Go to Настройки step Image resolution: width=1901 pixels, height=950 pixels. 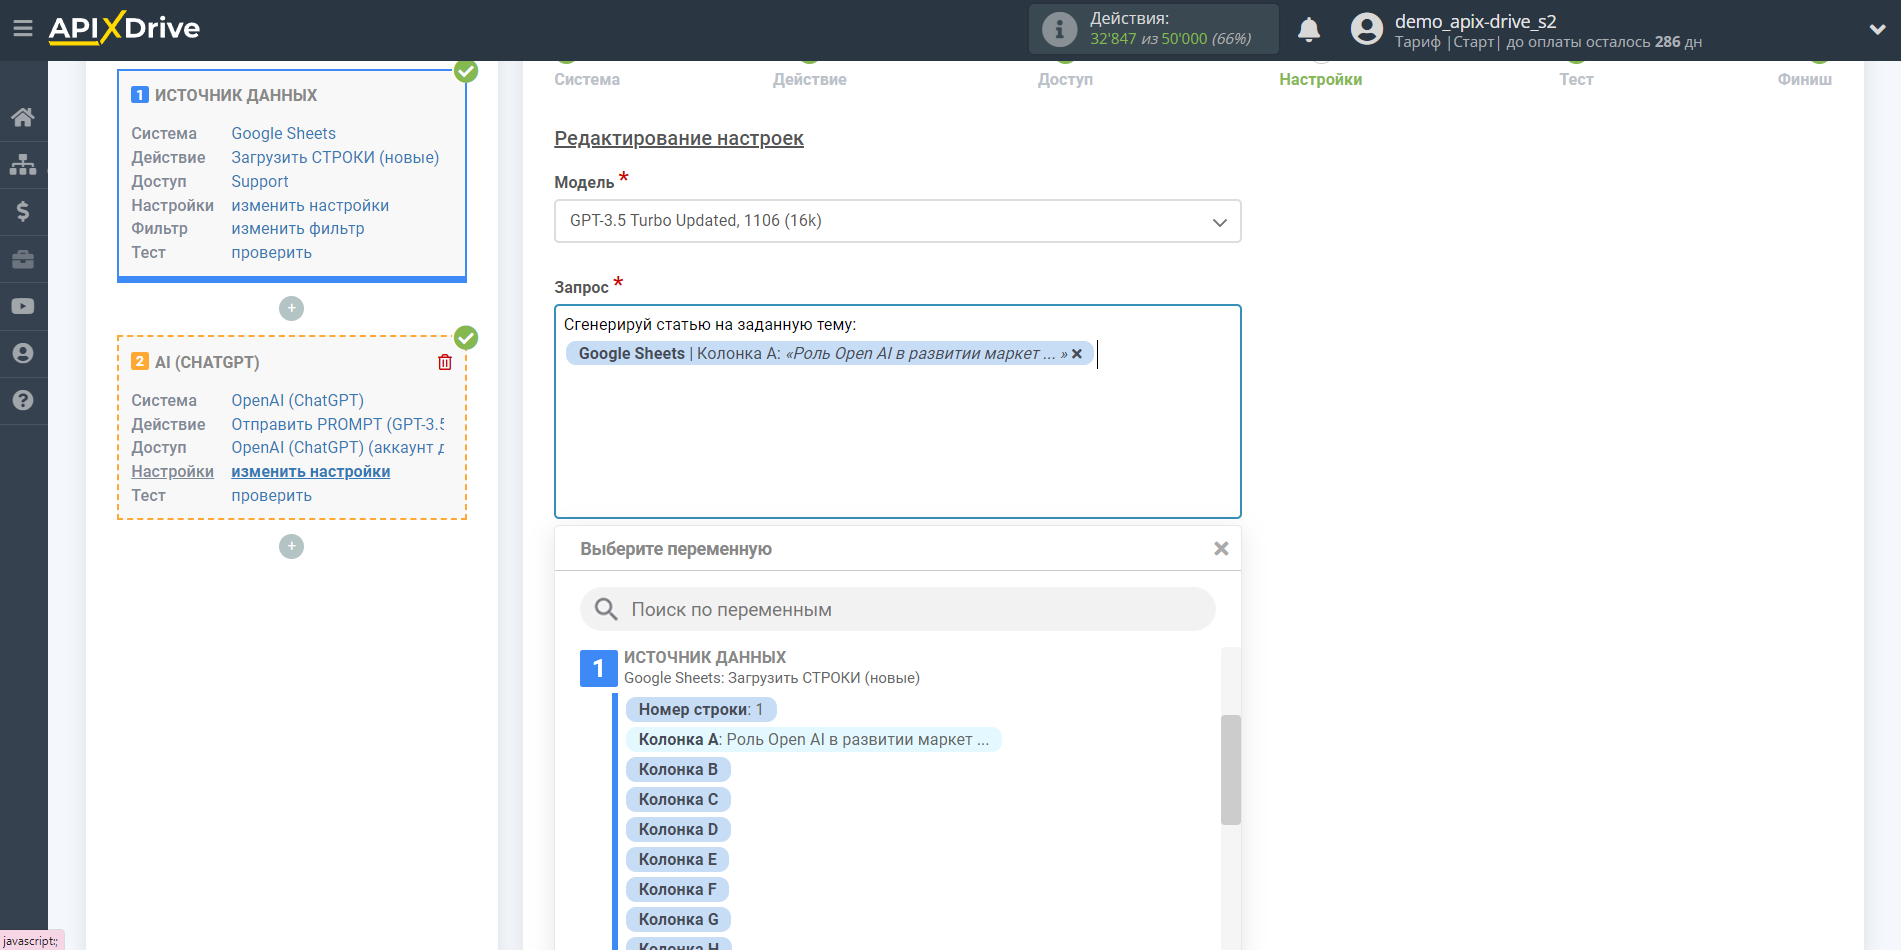tap(1320, 79)
